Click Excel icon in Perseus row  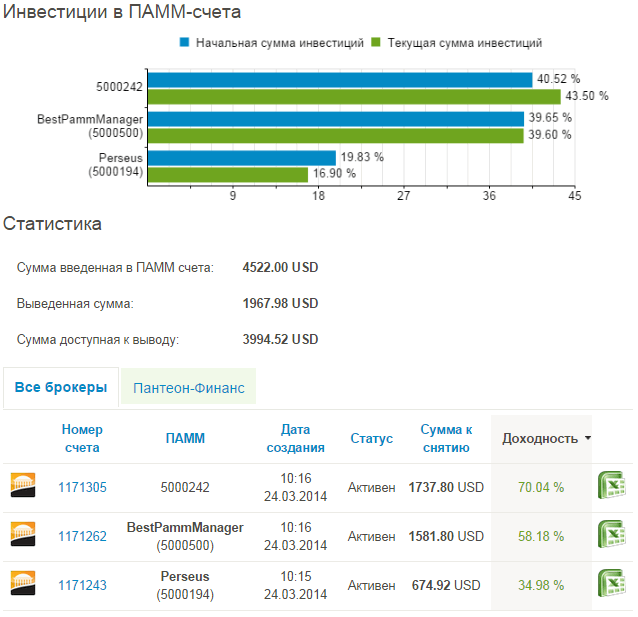(611, 583)
